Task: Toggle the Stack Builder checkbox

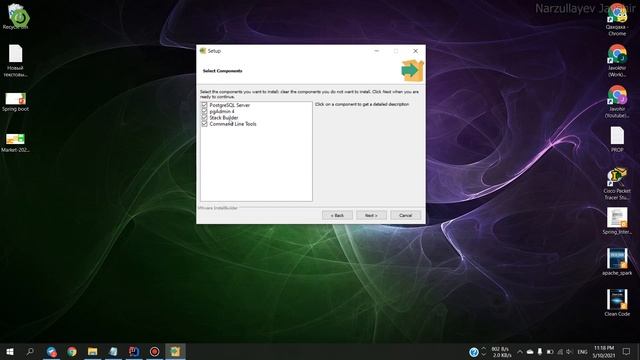Action: [204, 118]
